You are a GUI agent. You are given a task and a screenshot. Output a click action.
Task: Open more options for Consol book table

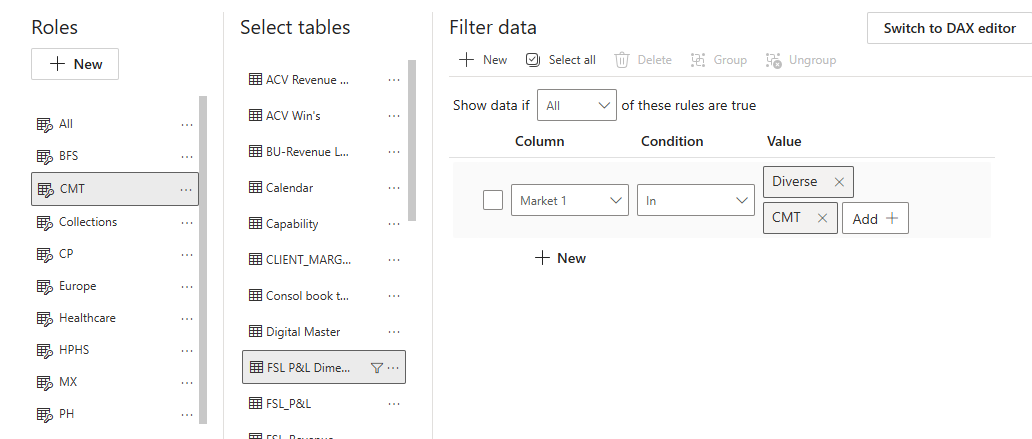pos(394,296)
